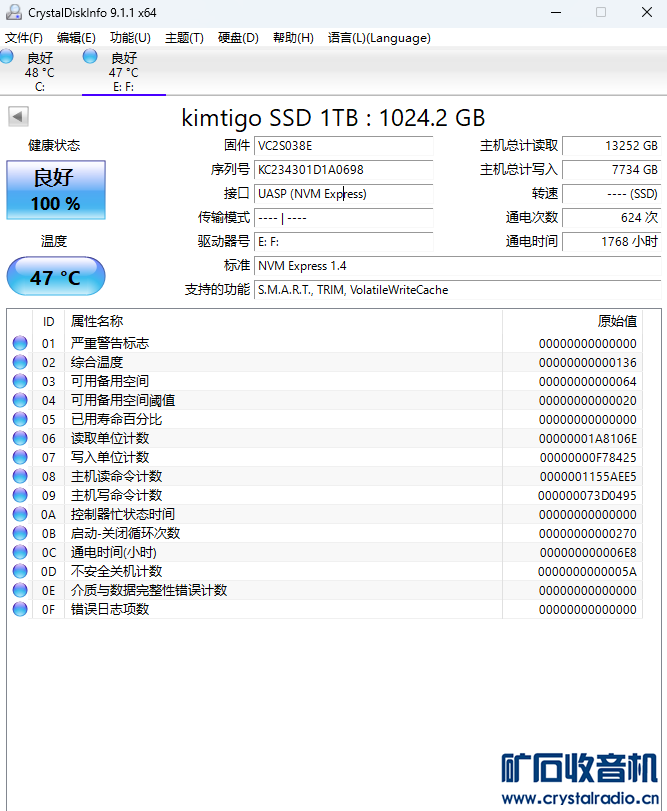Select raw value 0000001155AEE5
Image resolution: width=667 pixels, height=811 pixels.
[x=588, y=476]
